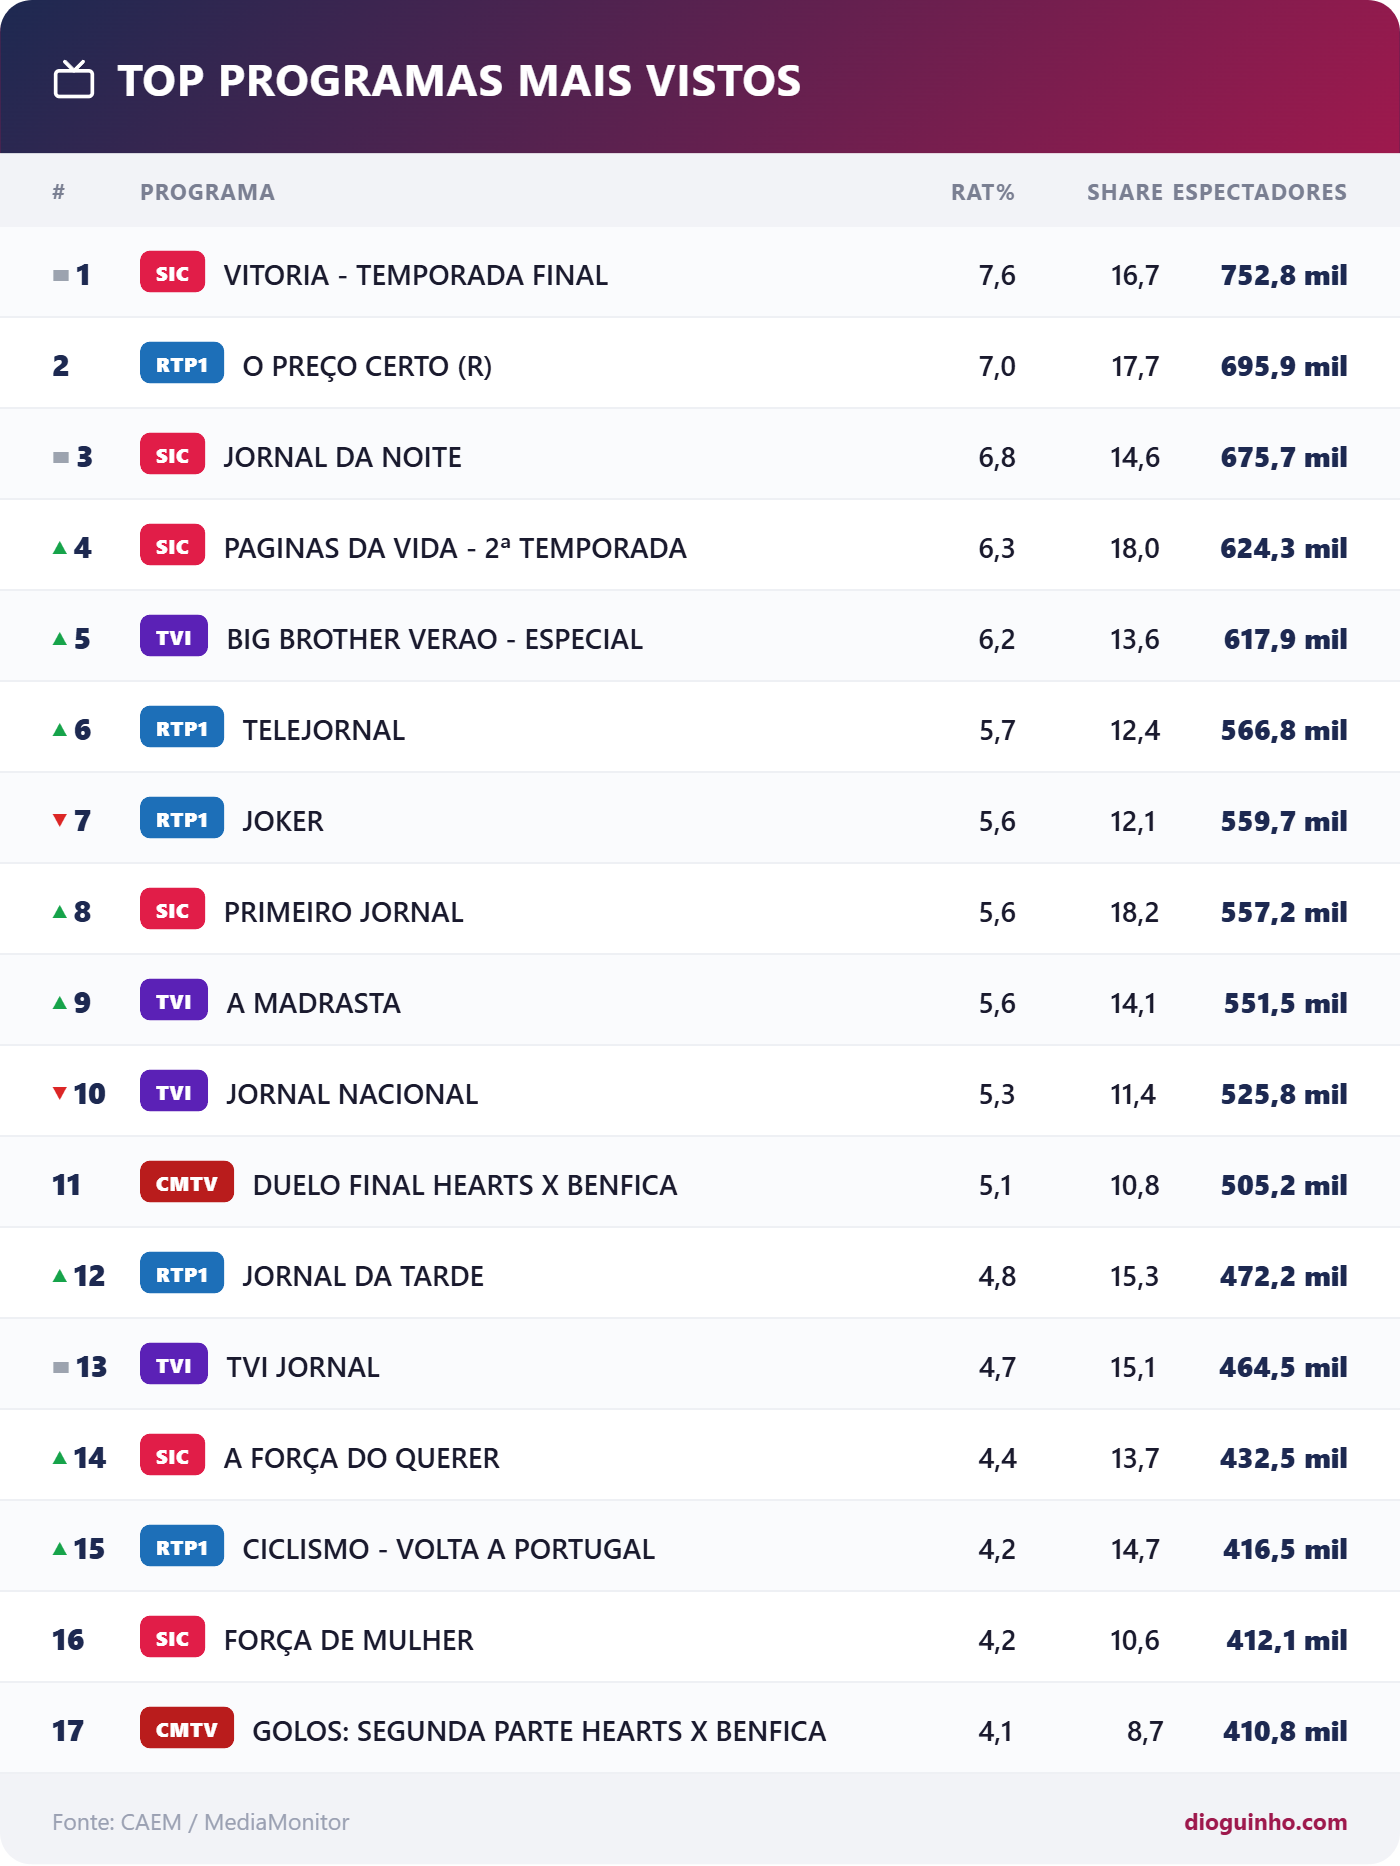This screenshot has width=1400, height=1866.
Task: Click the PROGRAMA column header
Action: point(207,192)
